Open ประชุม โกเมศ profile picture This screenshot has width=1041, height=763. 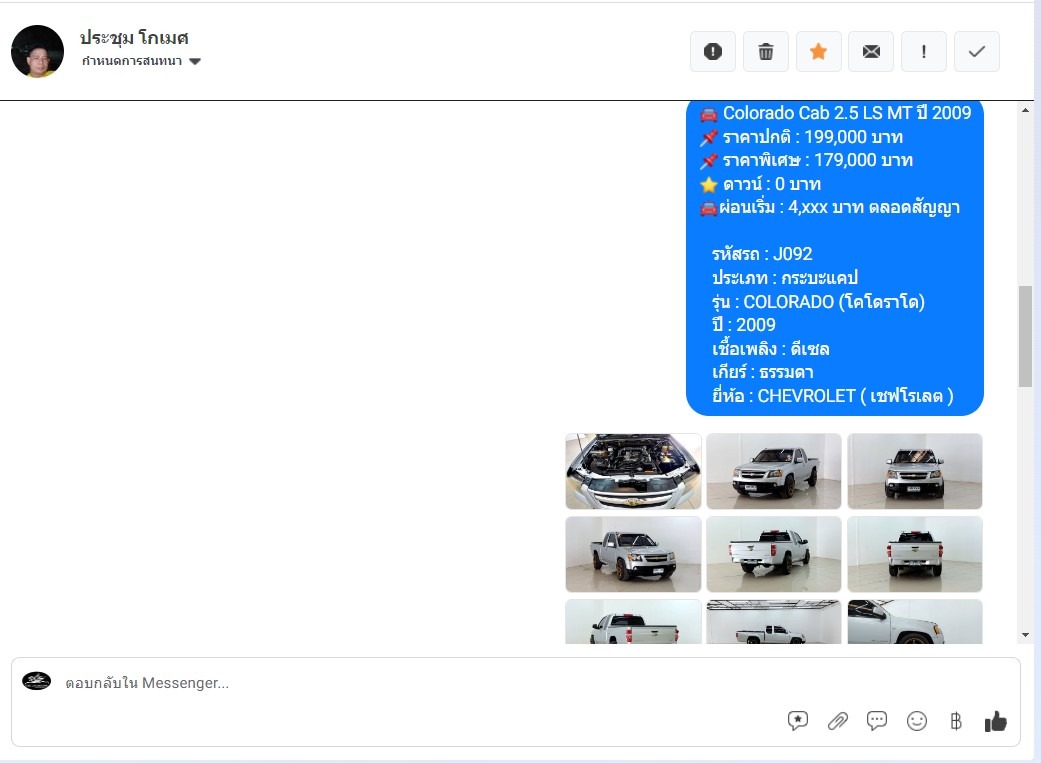pos(37,51)
